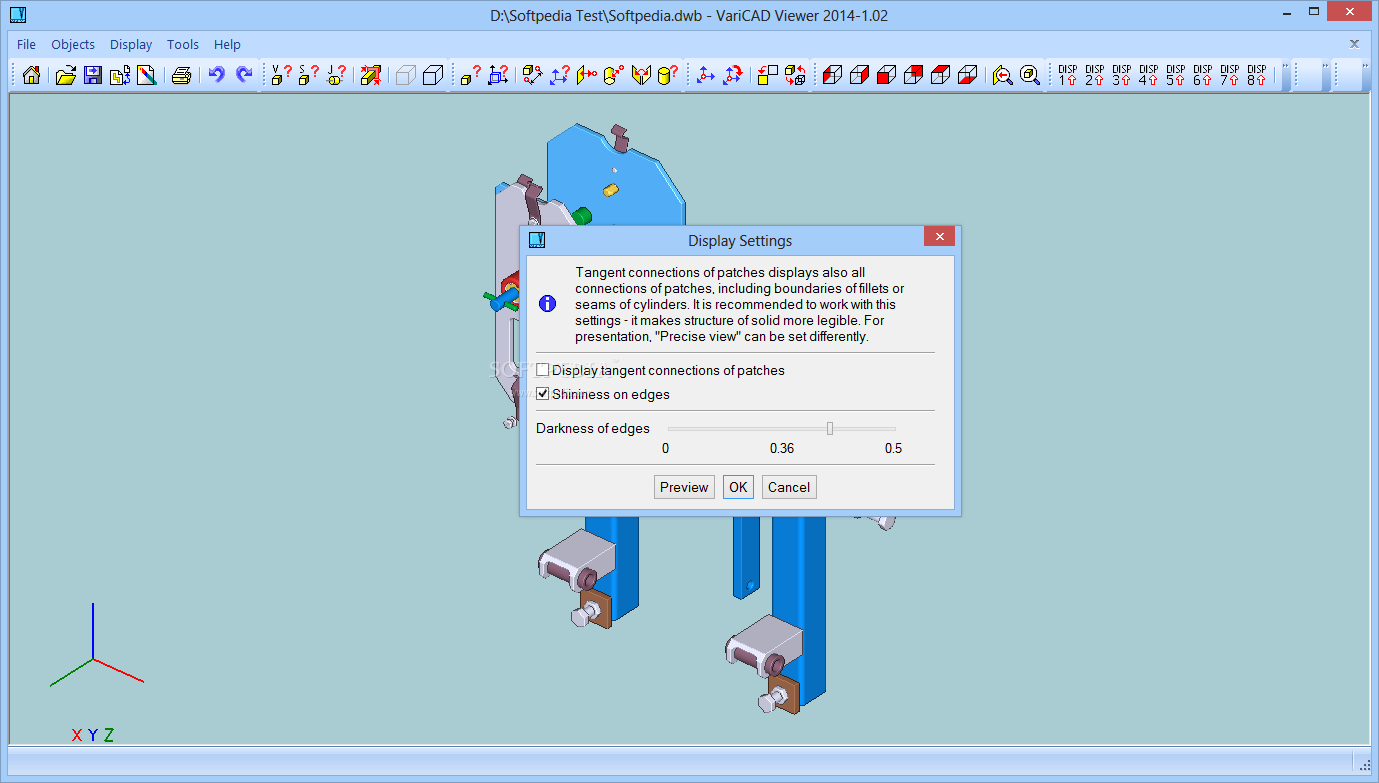
Task: Click Cancel in Display Settings
Action: (789, 487)
